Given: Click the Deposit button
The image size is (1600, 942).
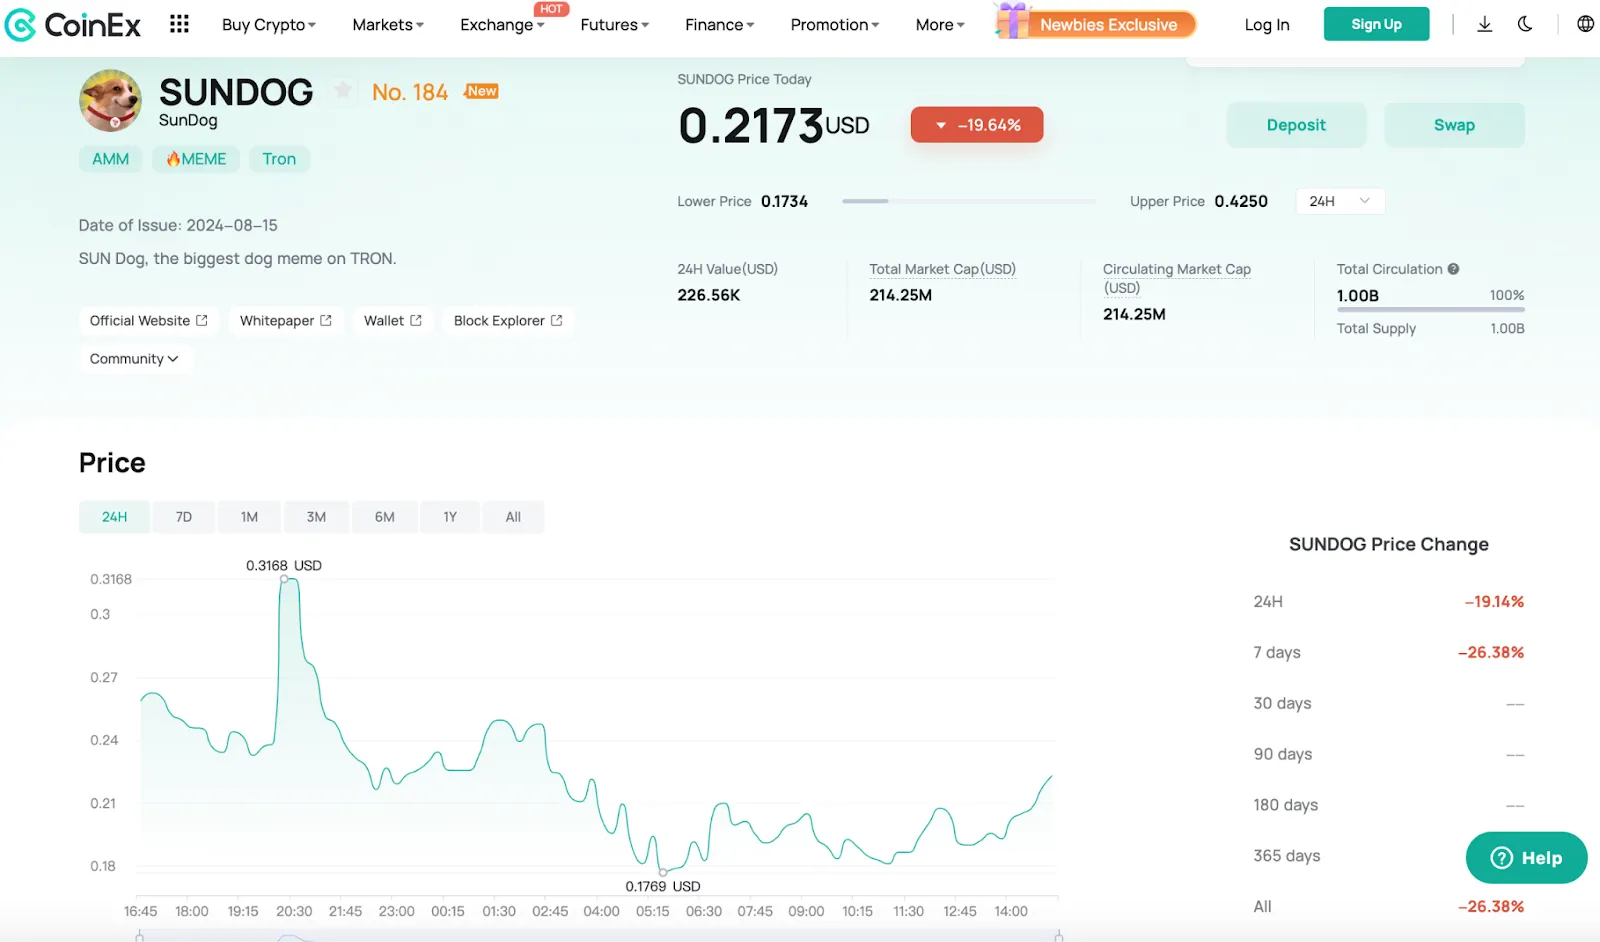Looking at the screenshot, I should (1296, 125).
